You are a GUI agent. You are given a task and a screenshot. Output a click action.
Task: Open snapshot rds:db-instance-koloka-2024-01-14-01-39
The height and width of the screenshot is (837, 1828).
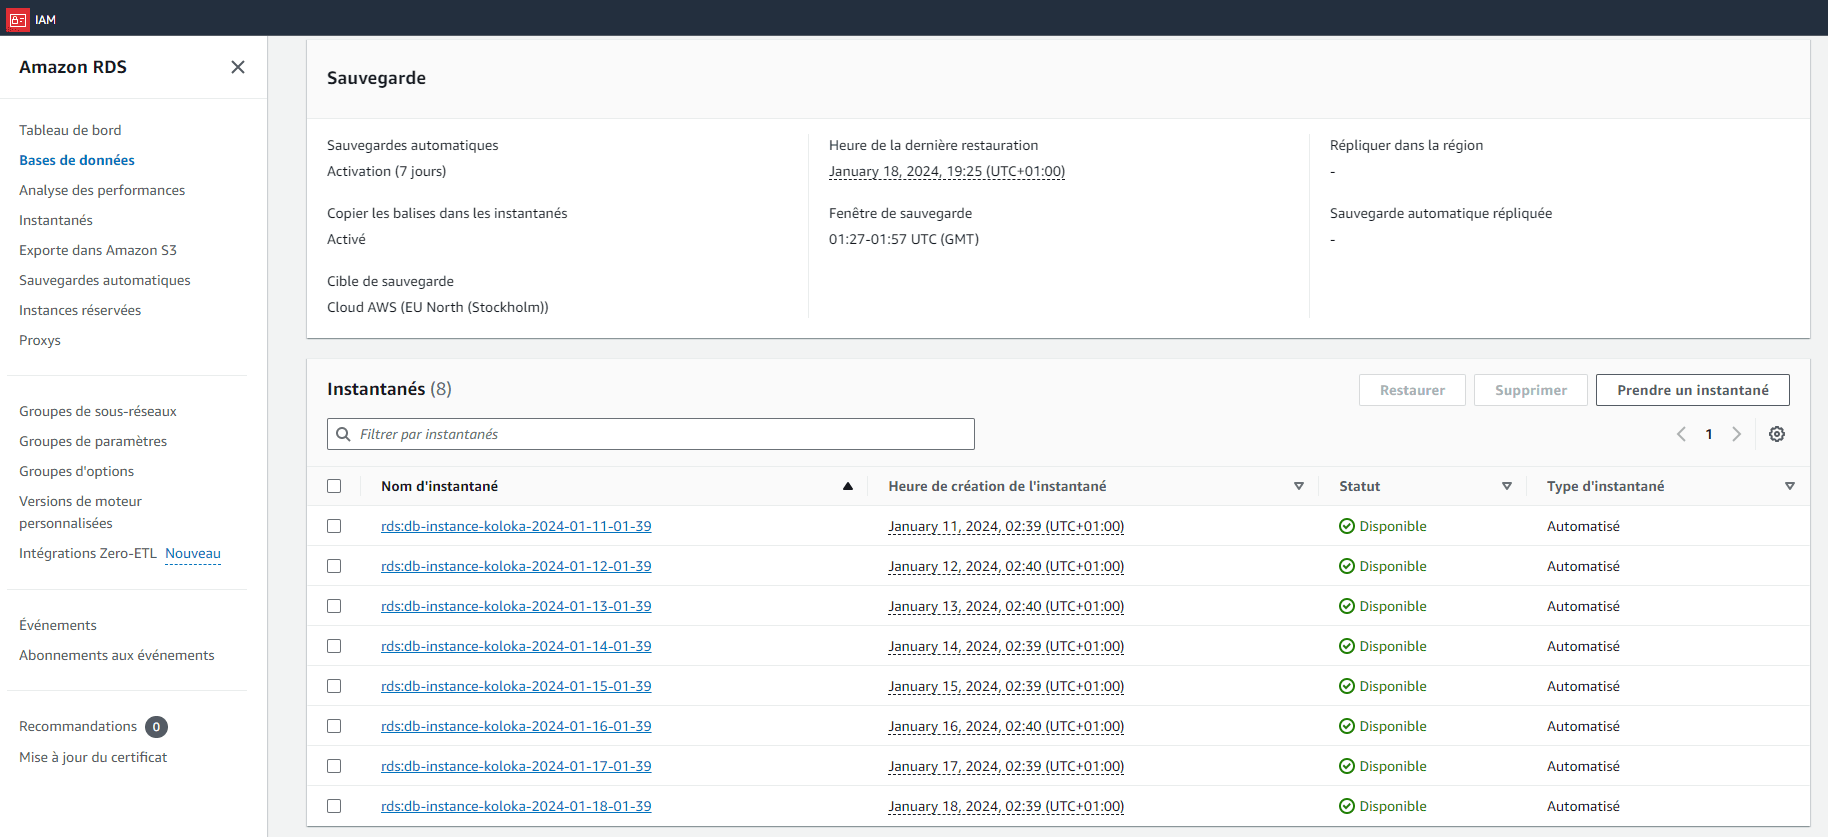pyautogui.click(x=516, y=646)
